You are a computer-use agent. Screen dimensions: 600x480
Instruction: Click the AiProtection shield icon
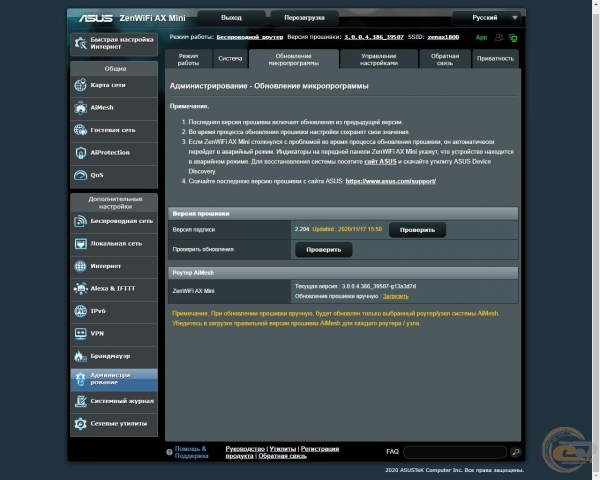(x=80, y=153)
